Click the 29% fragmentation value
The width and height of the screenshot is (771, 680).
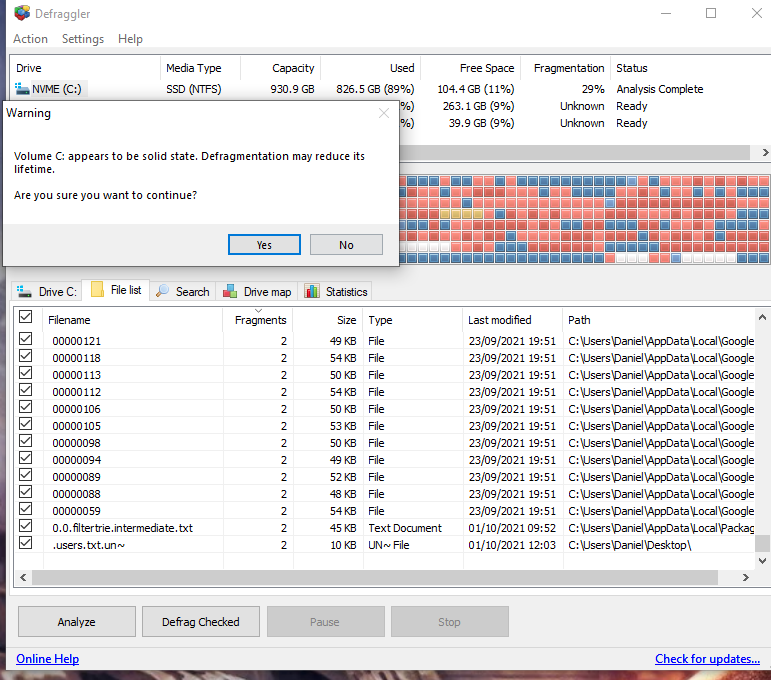[x=593, y=89]
